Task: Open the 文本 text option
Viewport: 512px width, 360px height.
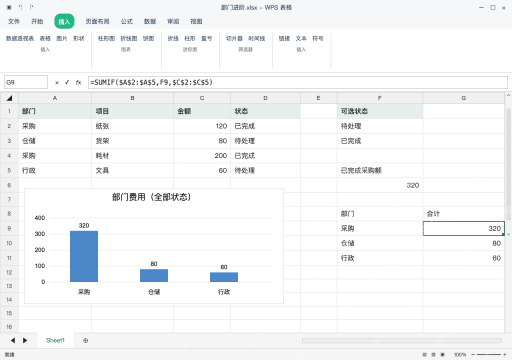Action: point(301,39)
